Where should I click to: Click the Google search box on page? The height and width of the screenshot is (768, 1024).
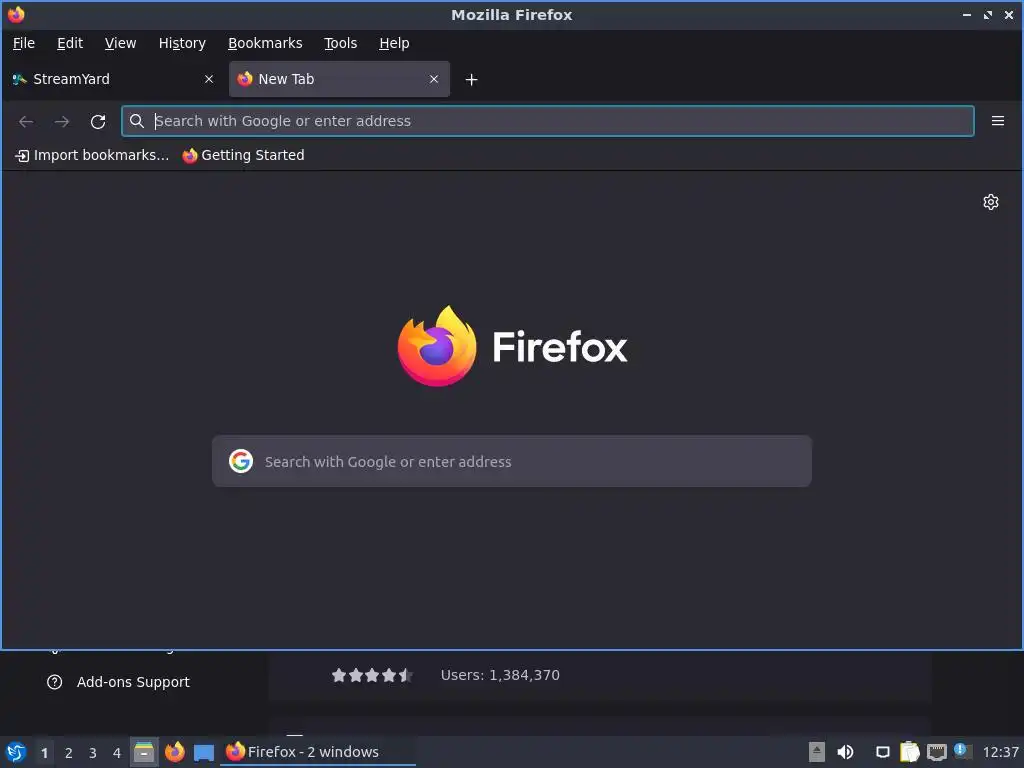(512, 461)
